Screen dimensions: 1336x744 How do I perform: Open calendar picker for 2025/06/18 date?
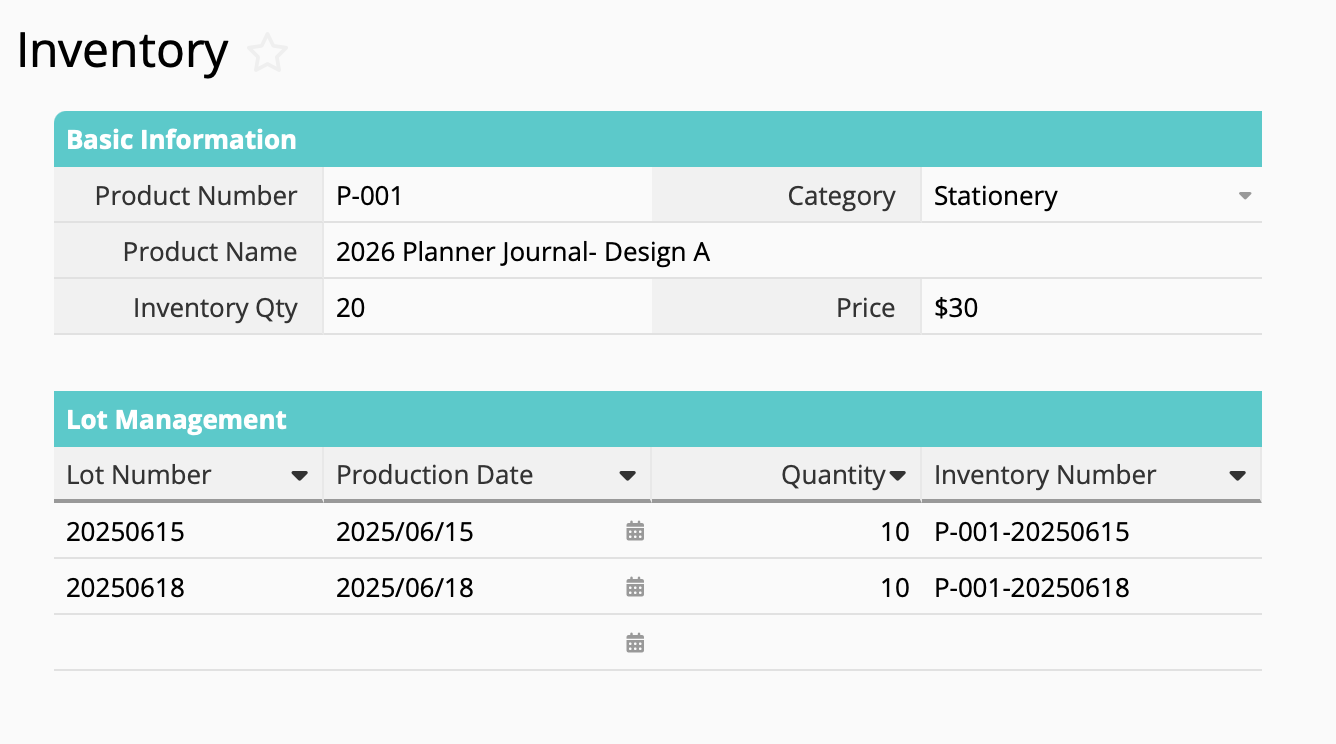click(x=635, y=587)
